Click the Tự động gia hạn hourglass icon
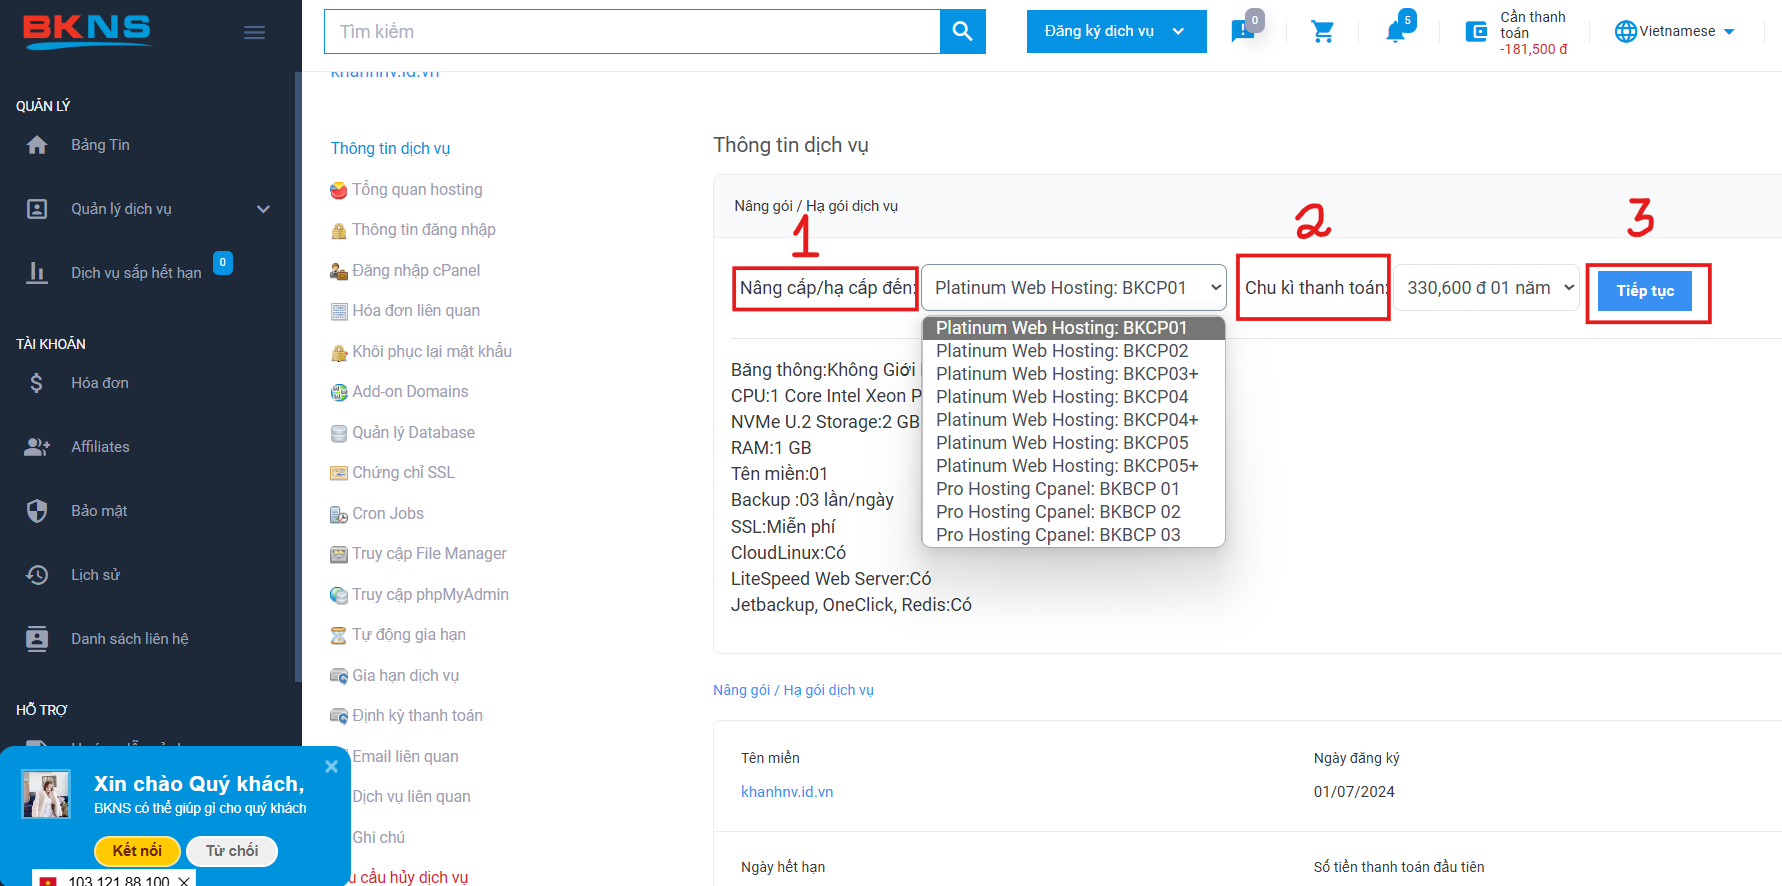 (339, 635)
